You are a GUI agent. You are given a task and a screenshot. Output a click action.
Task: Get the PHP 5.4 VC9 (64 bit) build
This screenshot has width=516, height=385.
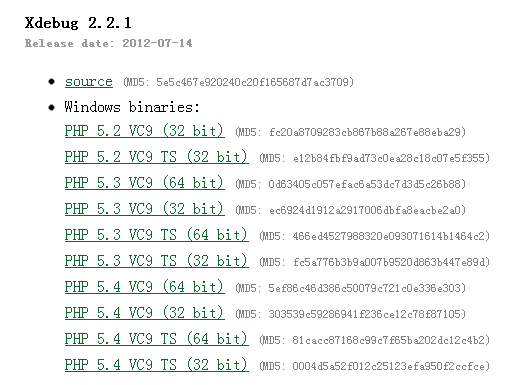pyautogui.click(x=145, y=287)
